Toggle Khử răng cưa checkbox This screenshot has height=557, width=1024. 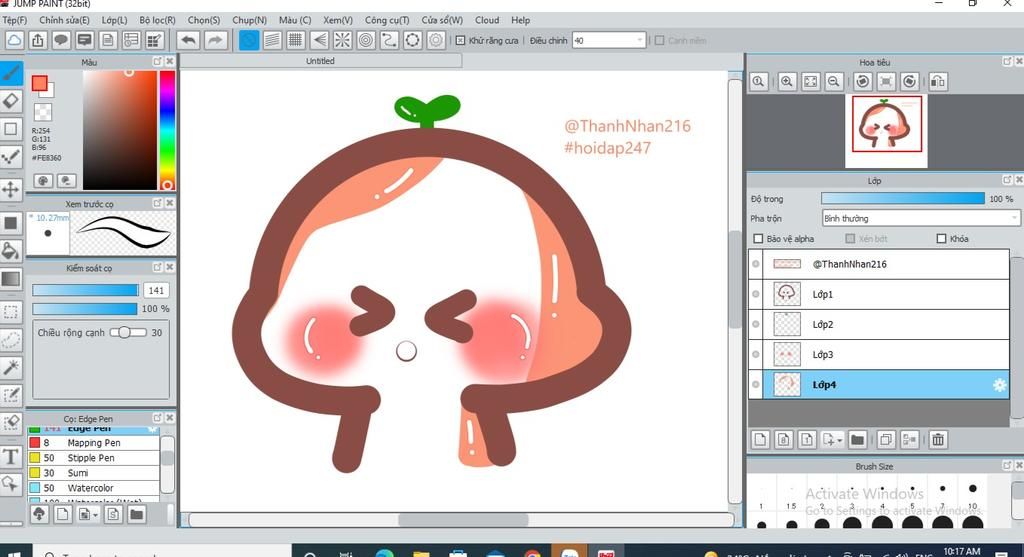(x=460, y=40)
